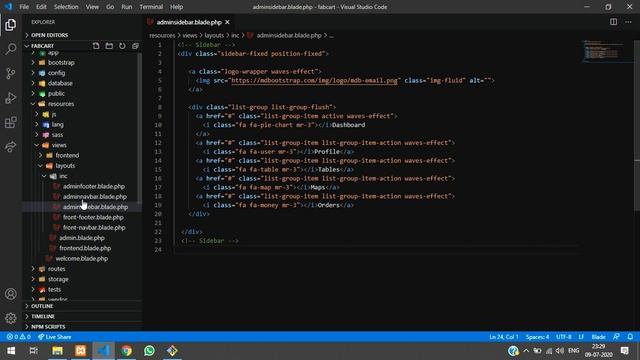The image size is (640, 360).
Task: Open the Edit menu
Action: tap(41, 7)
